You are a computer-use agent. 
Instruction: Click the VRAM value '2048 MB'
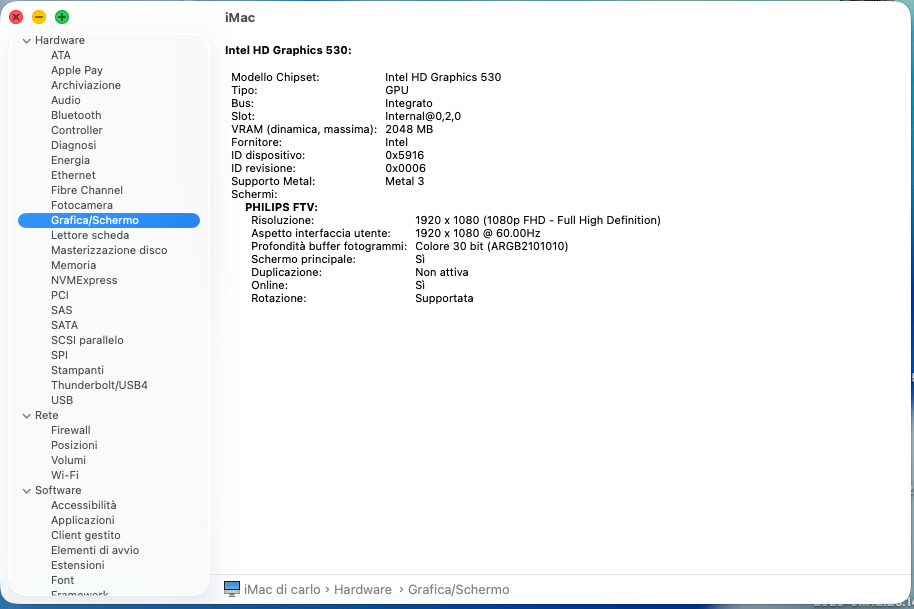(409, 129)
